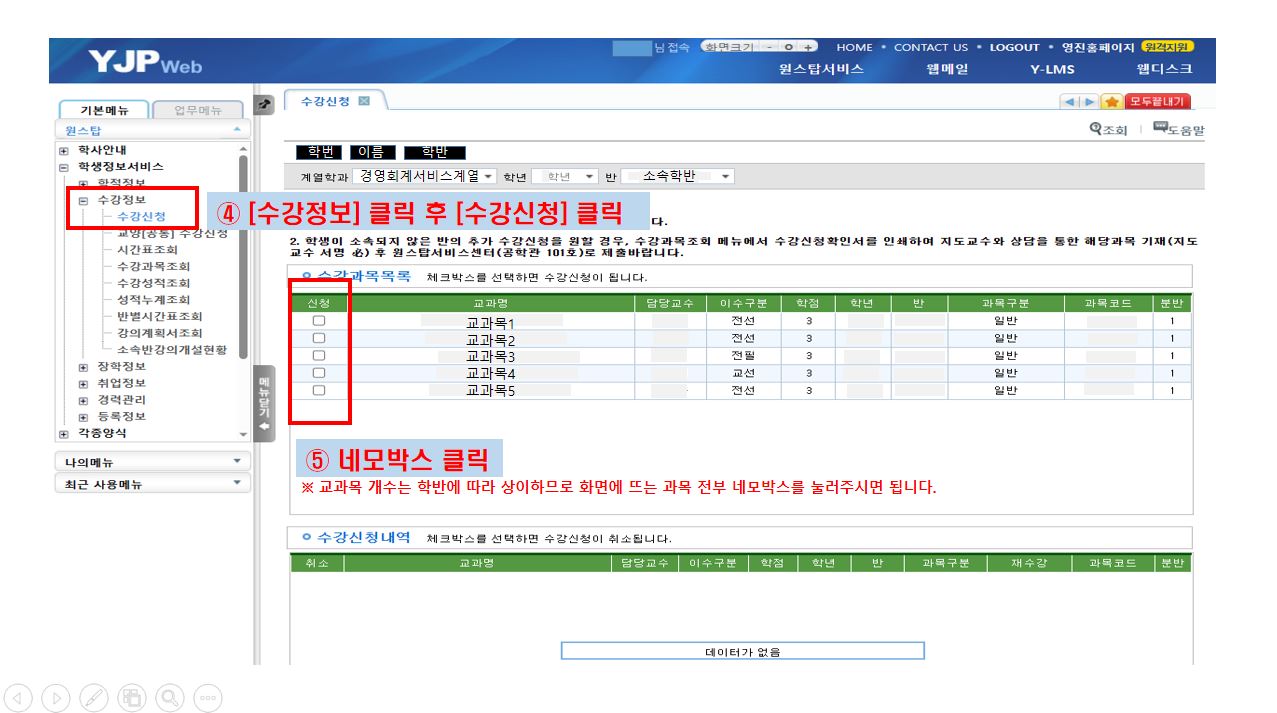Click the 메뉴닫기 side panel handle
1277x713 pixels.
[x=264, y=403]
